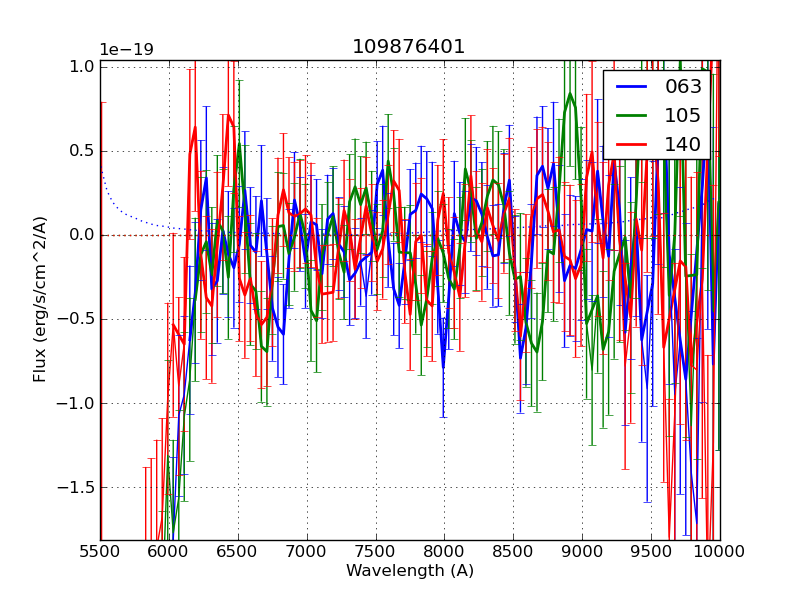Click the 7500 x-axis tick label

click(376, 551)
